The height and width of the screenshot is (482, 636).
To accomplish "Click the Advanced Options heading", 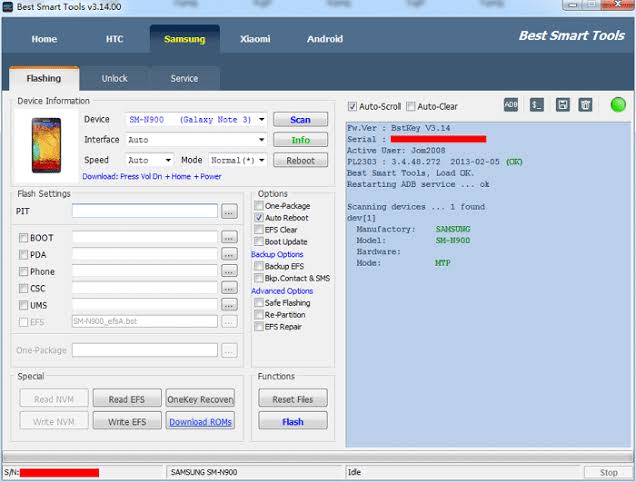I will (x=282, y=291).
